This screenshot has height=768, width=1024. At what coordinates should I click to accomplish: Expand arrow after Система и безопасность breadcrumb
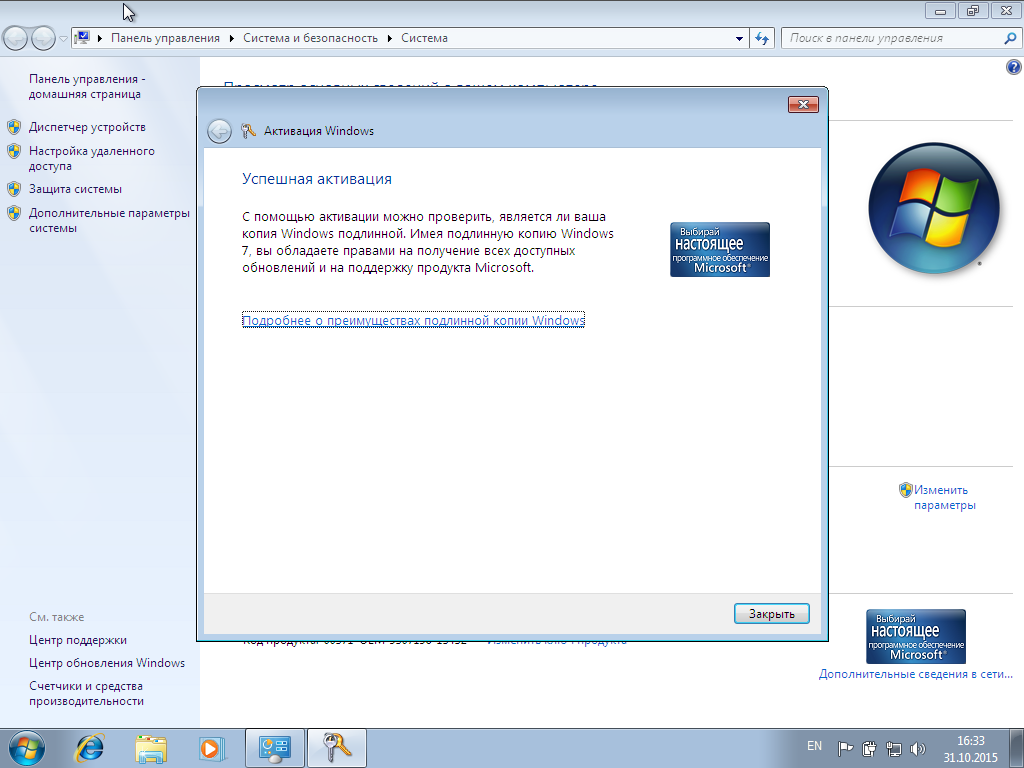coord(389,39)
